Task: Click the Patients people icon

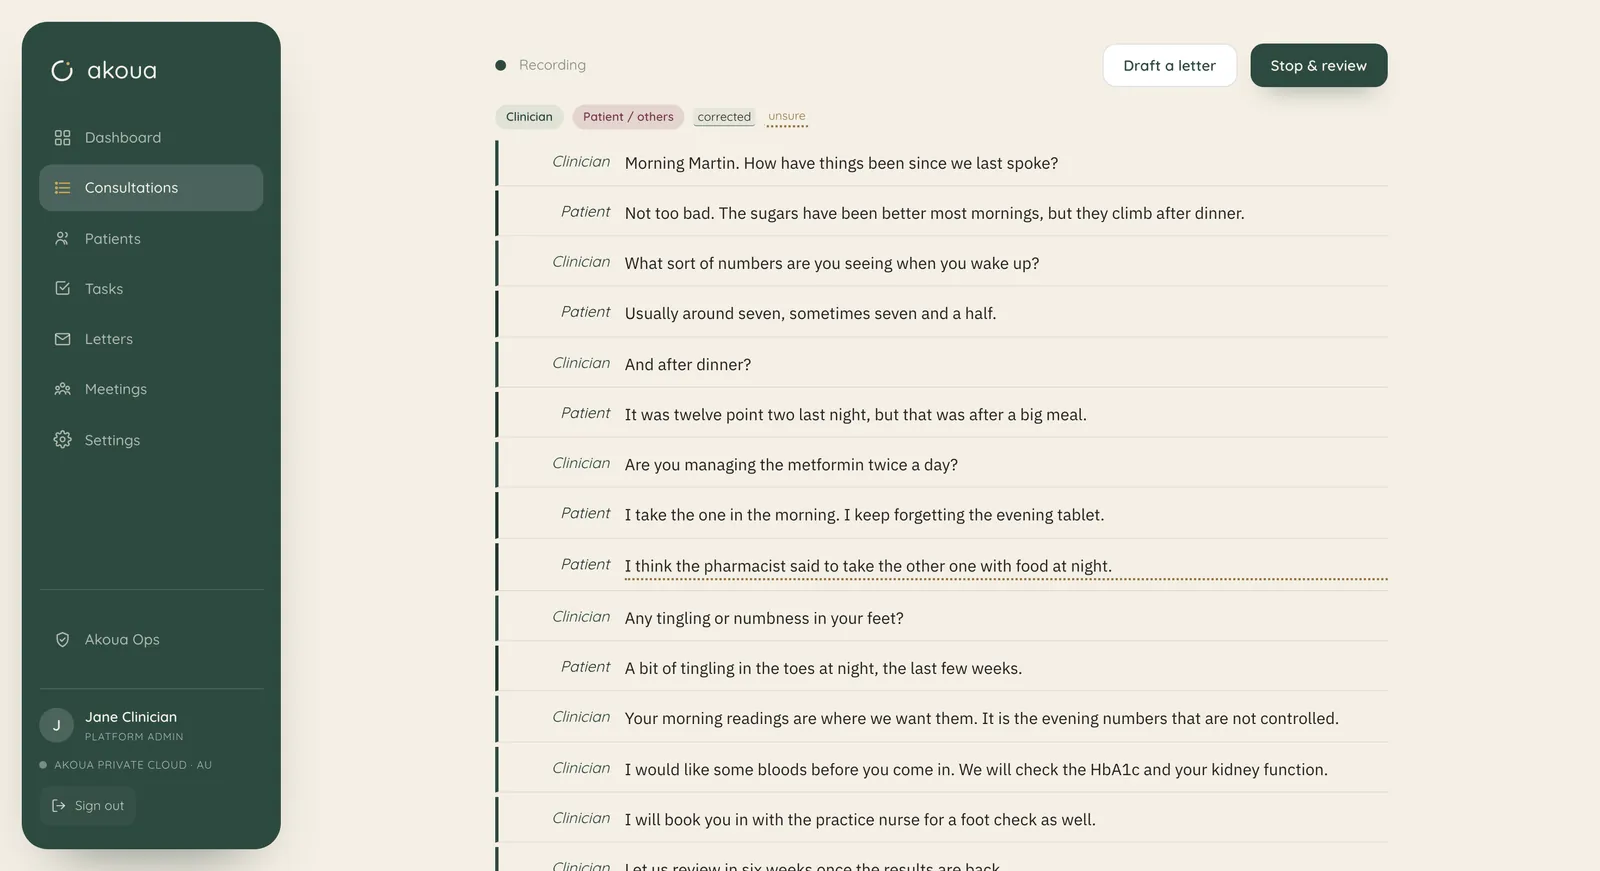Action: [62, 238]
